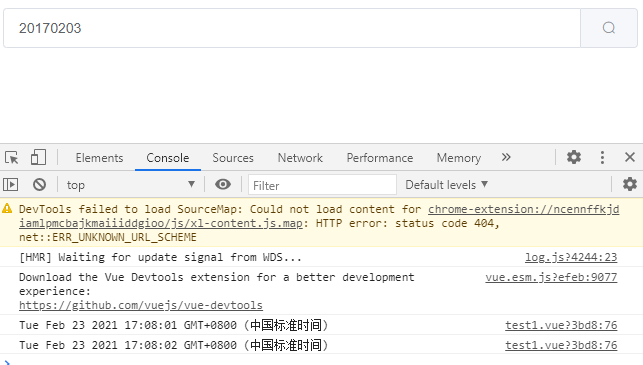Viewport: 643px width, 365px height.
Task: Open the Memory tab
Action: (x=458, y=158)
